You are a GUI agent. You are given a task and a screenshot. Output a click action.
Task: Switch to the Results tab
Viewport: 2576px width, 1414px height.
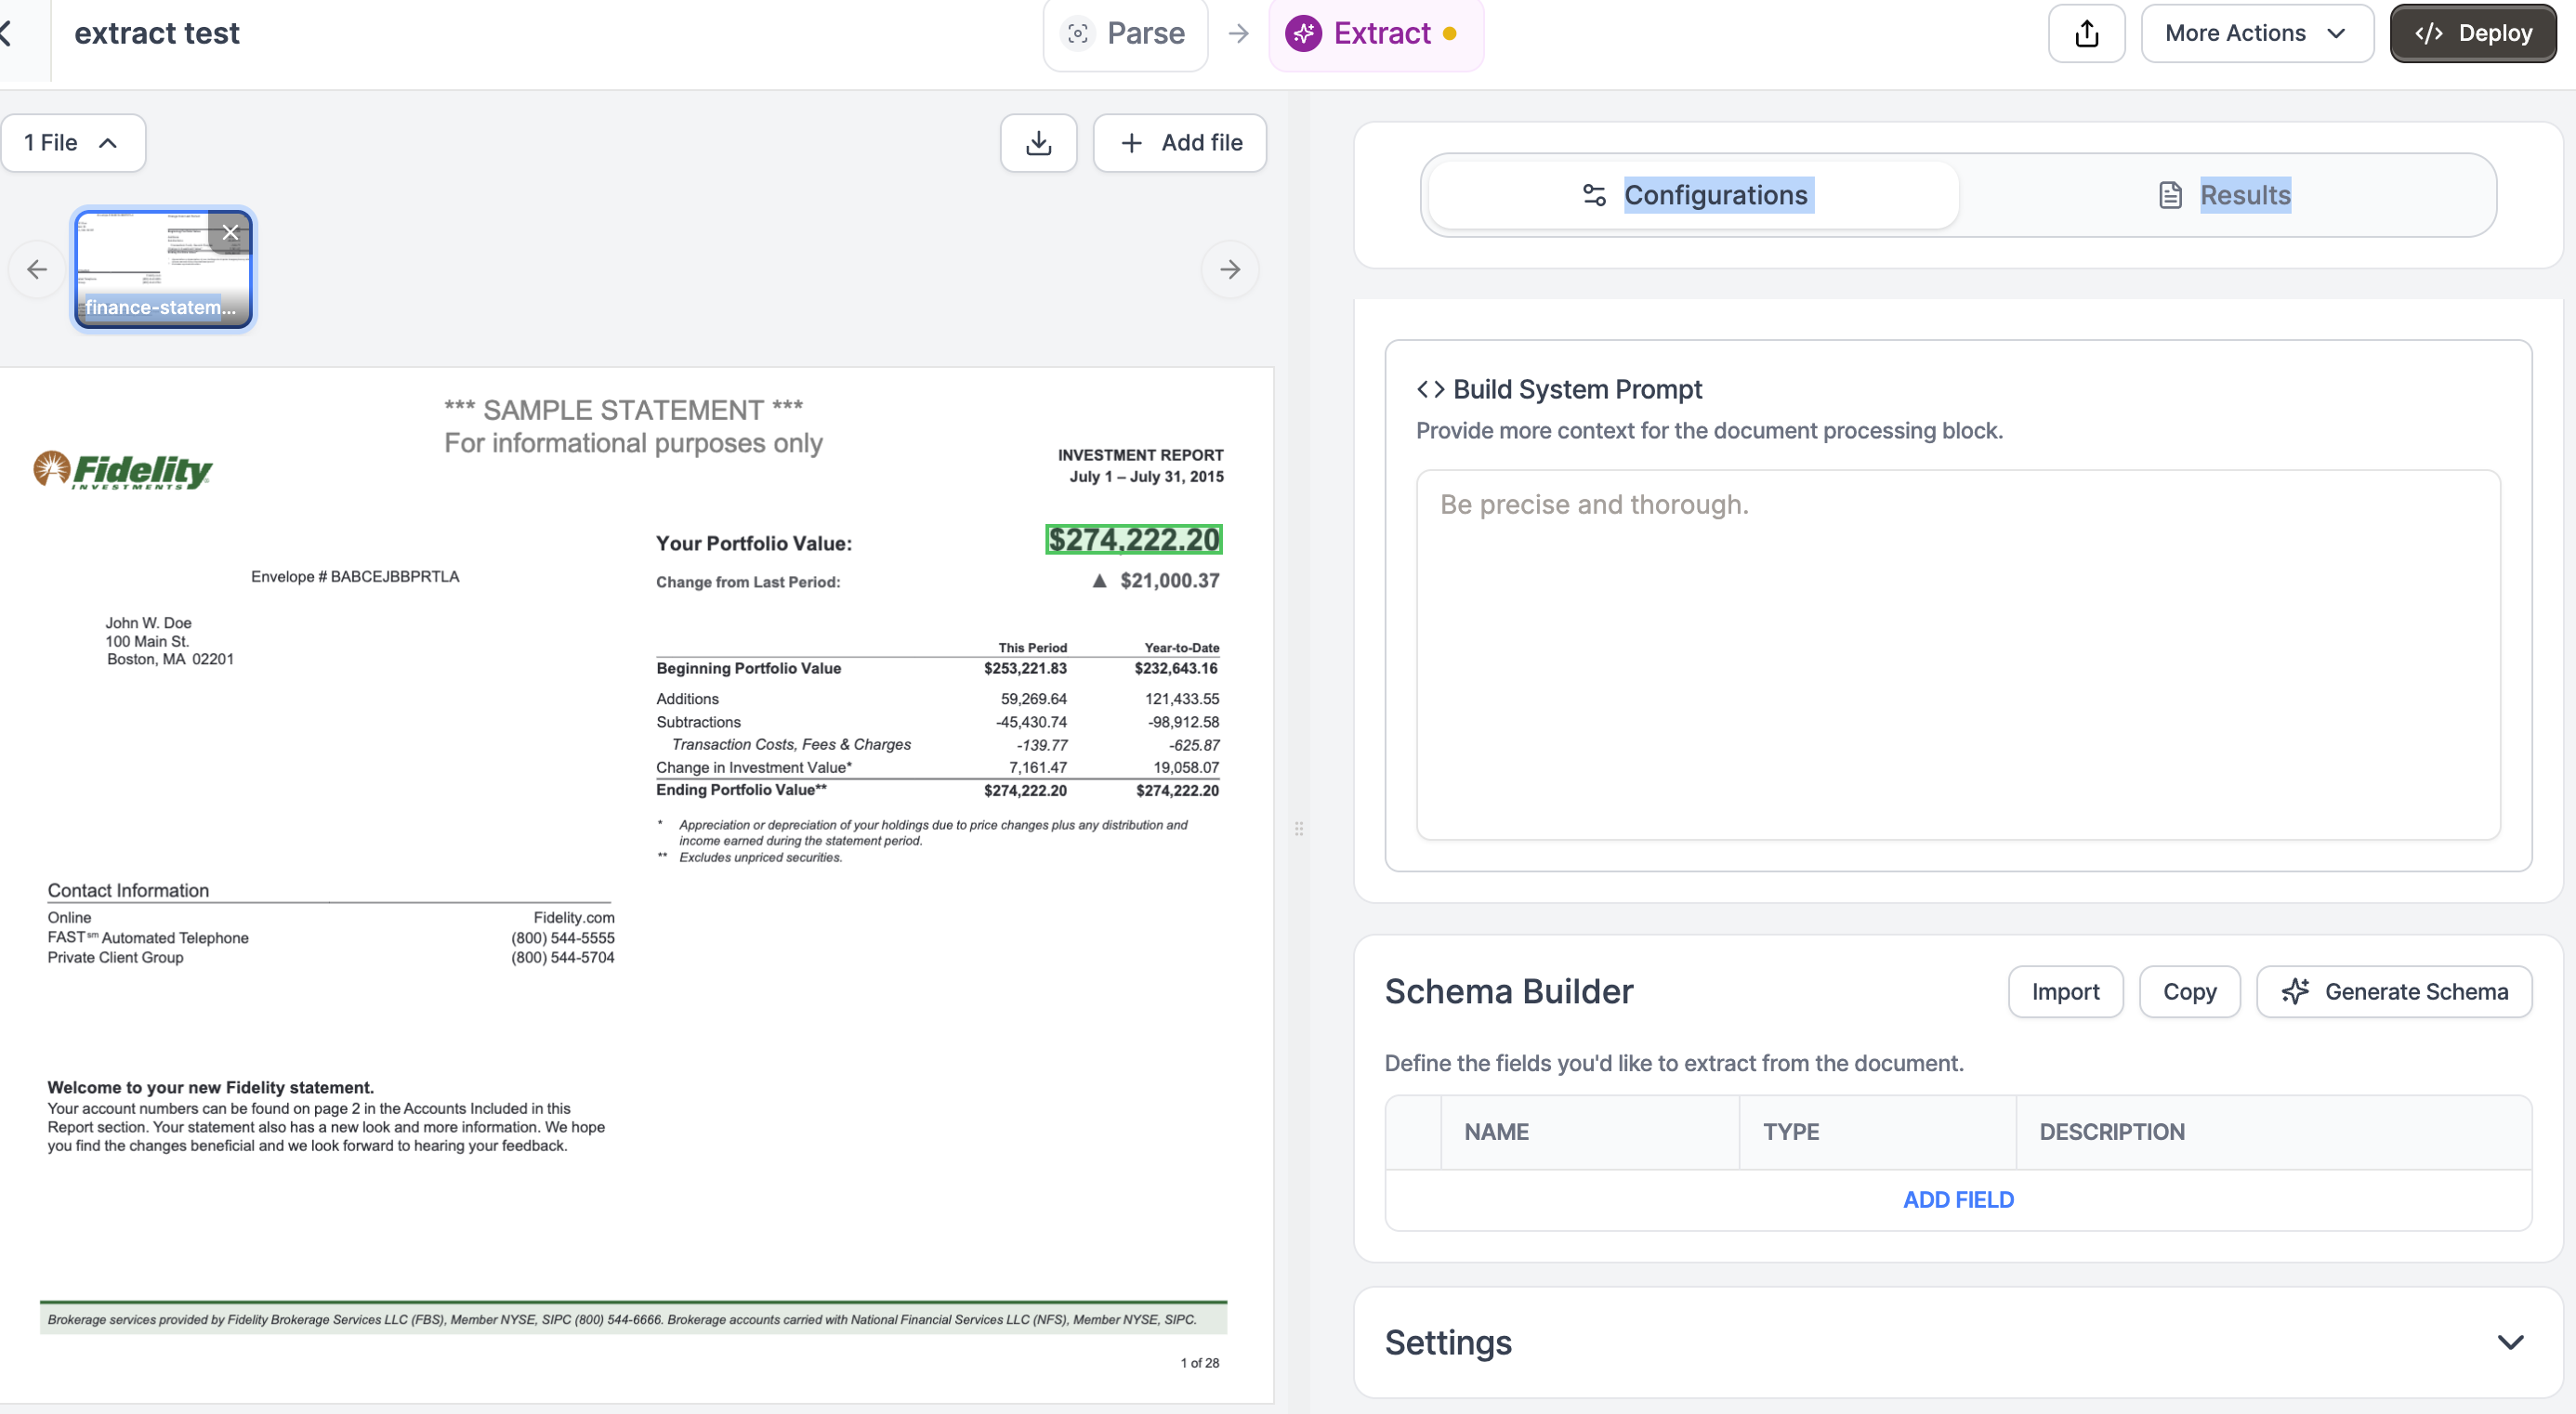tap(2226, 195)
